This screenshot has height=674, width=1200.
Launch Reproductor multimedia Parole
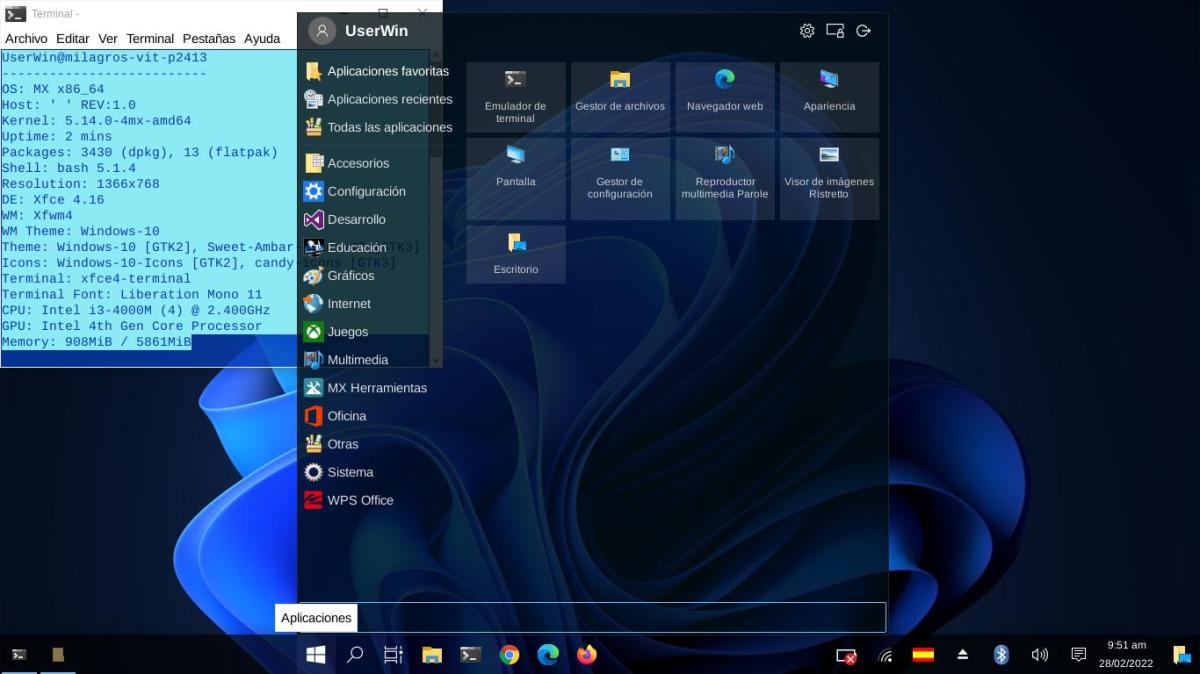(x=724, y=178)
